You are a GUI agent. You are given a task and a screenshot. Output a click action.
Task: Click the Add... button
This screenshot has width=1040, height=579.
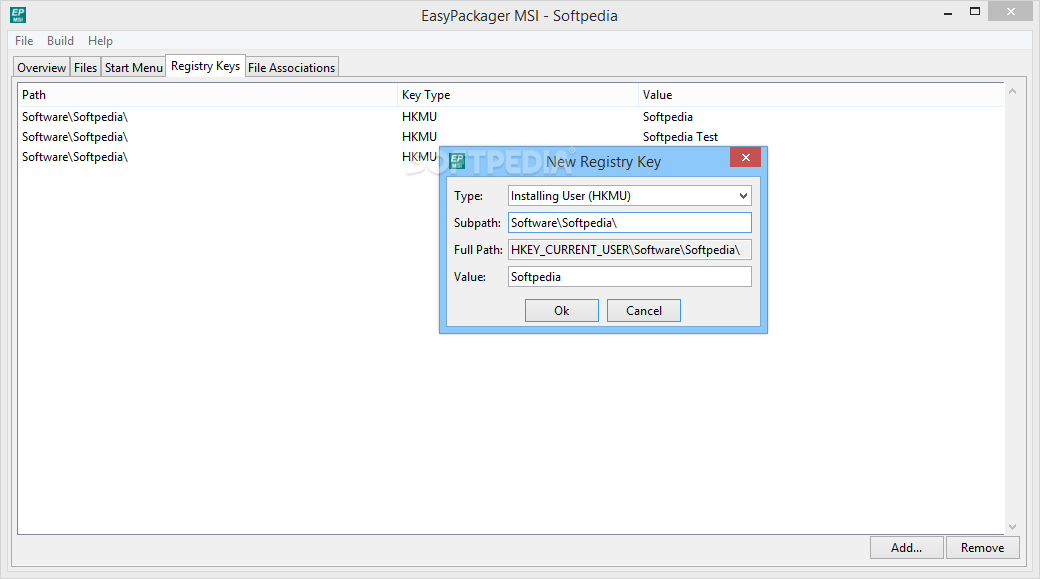coord(907,548)
